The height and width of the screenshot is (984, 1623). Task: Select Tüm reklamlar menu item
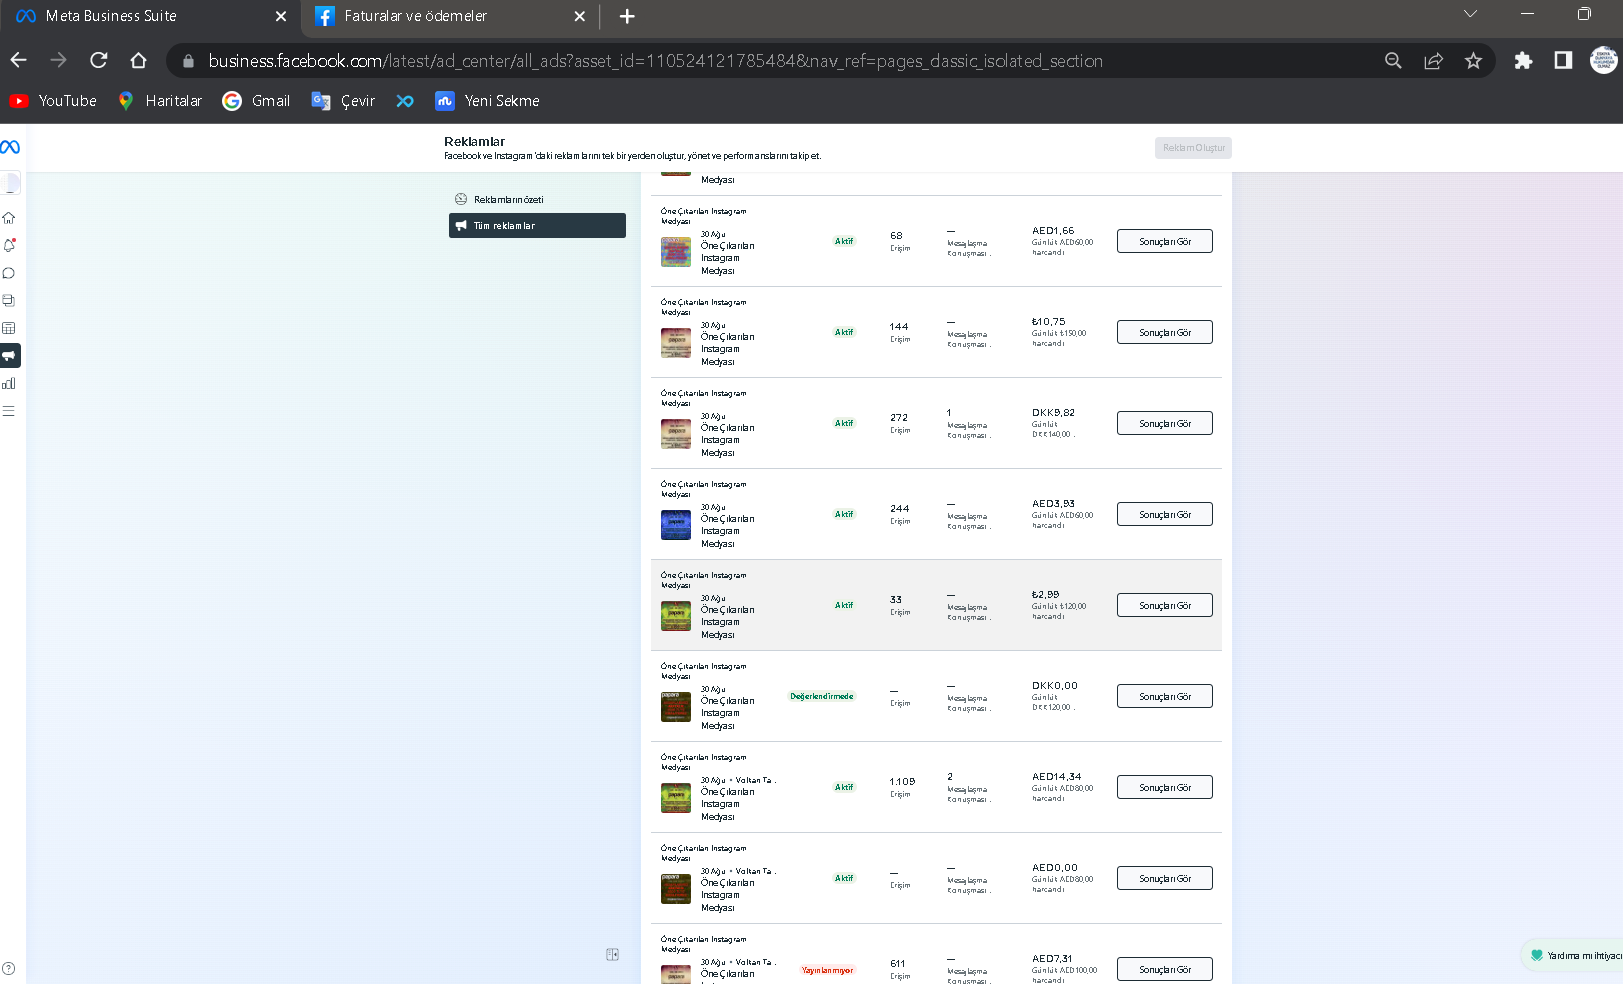pyautogui.click(x=537, y=226)
